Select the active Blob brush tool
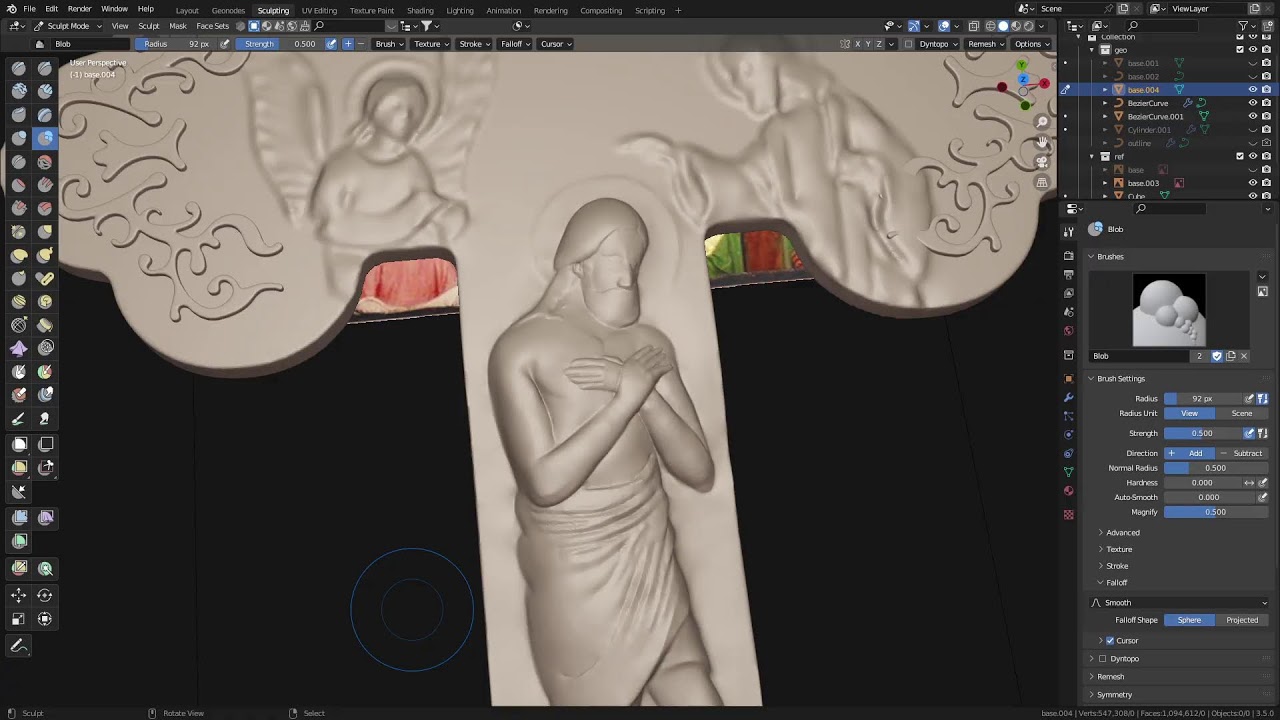The image size is (1280, 720). click(45, 138)
